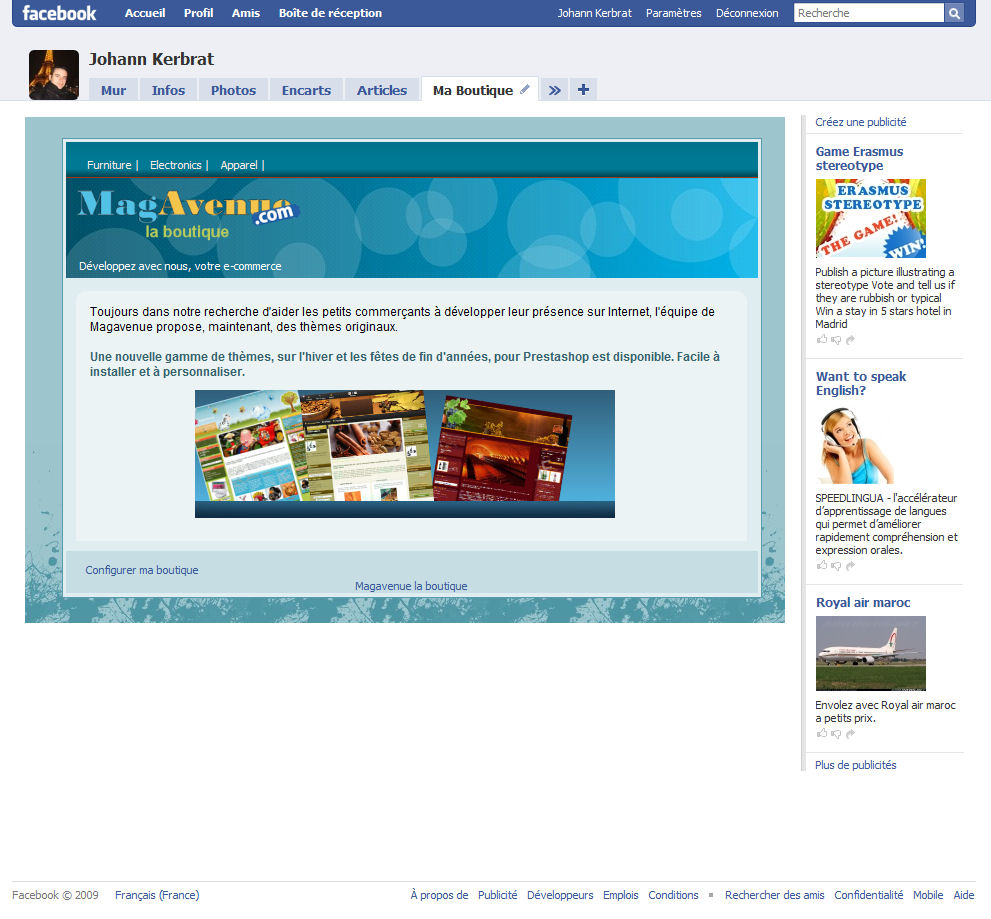The width and height of the screenshot is (991, 919).
Task: Click the MagAvenue.com logo banner
Action: [x=188, y=214]
